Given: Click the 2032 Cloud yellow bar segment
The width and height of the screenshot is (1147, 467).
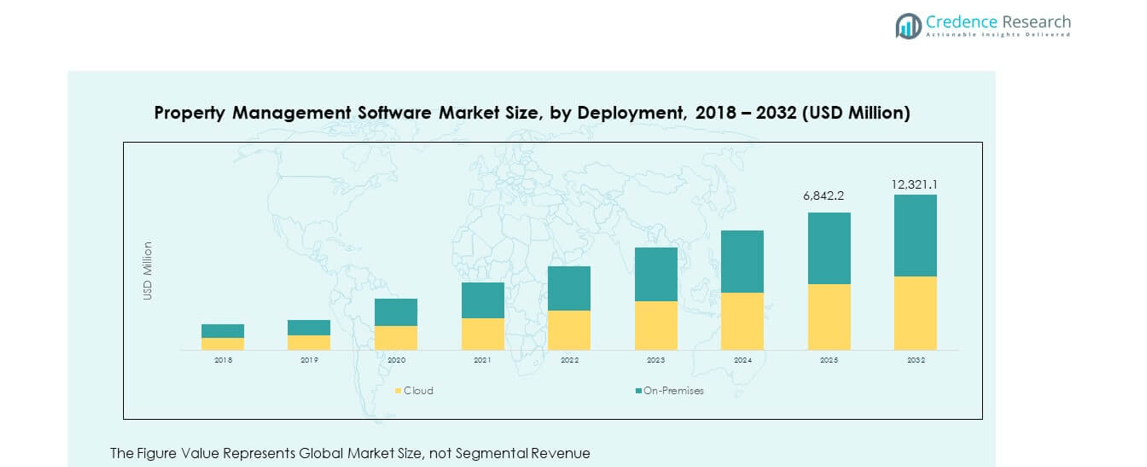Looking at the screenshot, I should pyautogui.click(x=915, y=313).
